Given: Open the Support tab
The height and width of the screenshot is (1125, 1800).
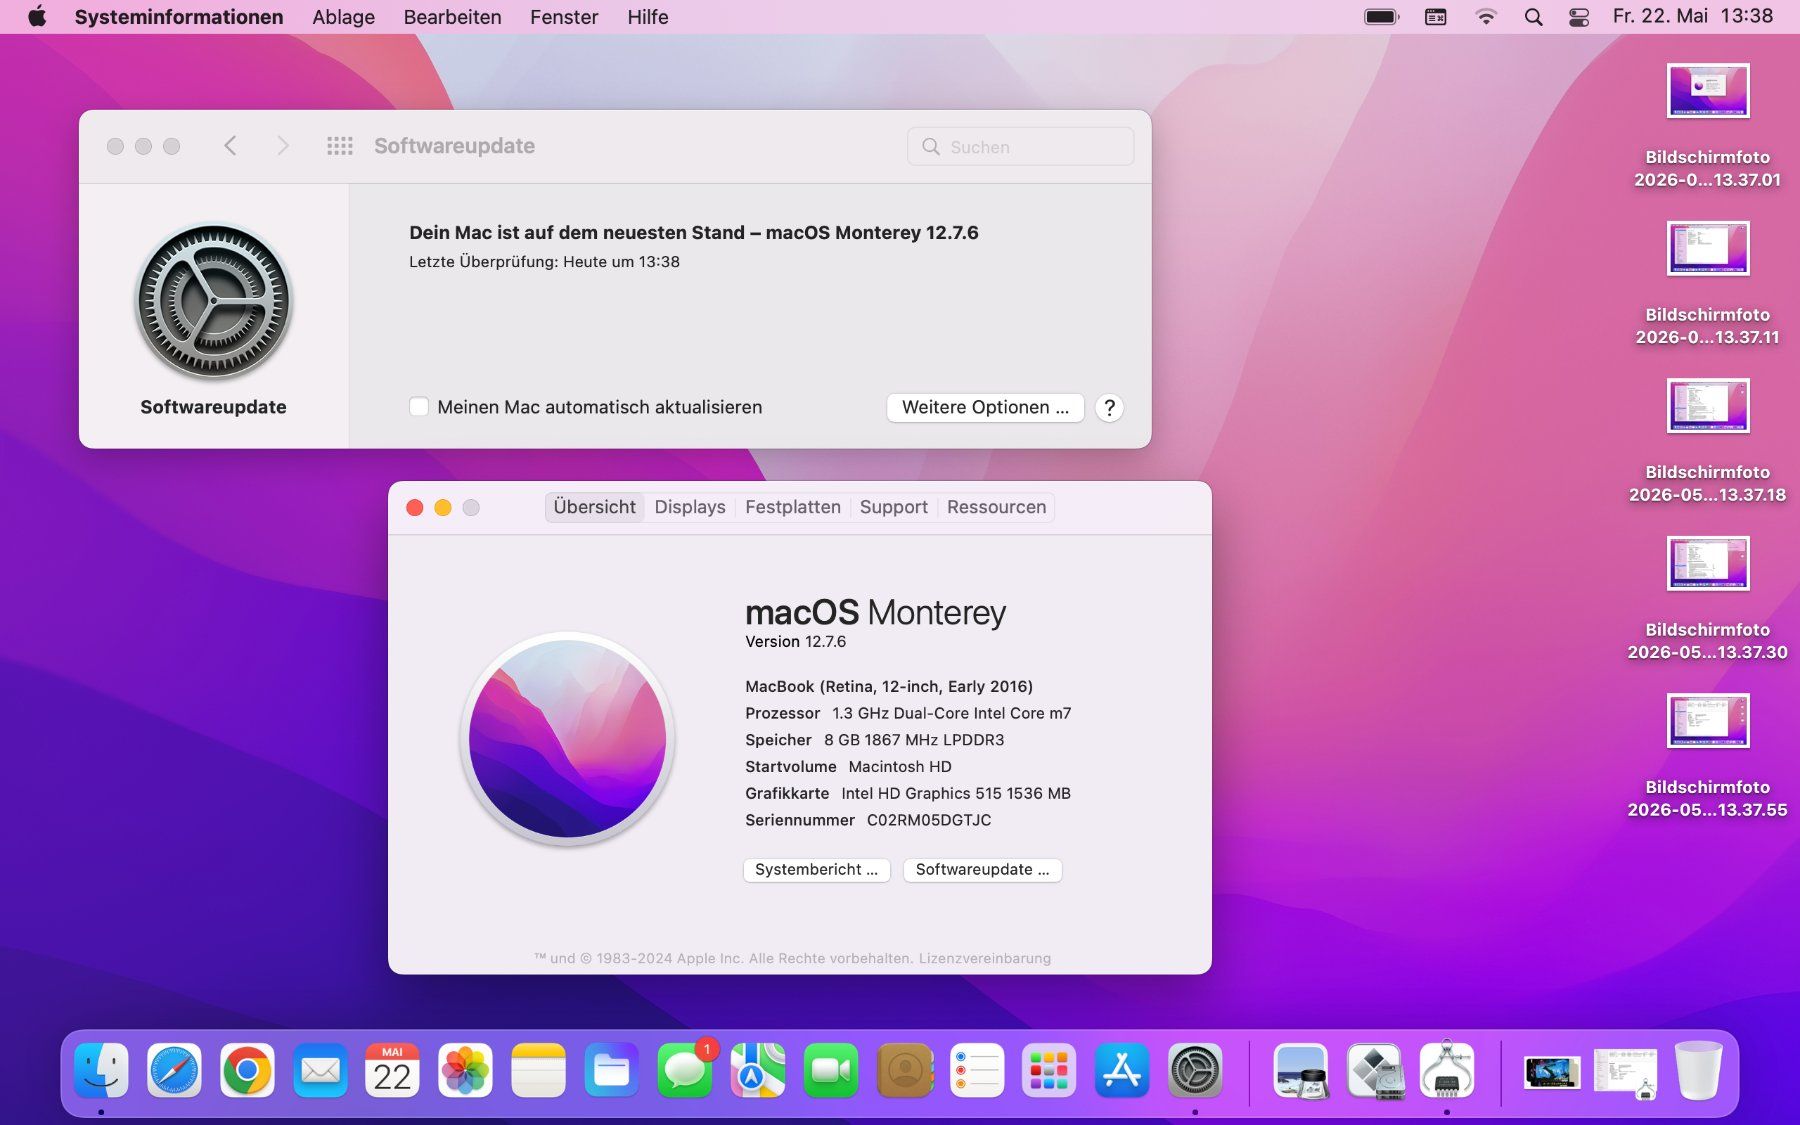Looking at the screenshot, I should [x=894, y=507].
